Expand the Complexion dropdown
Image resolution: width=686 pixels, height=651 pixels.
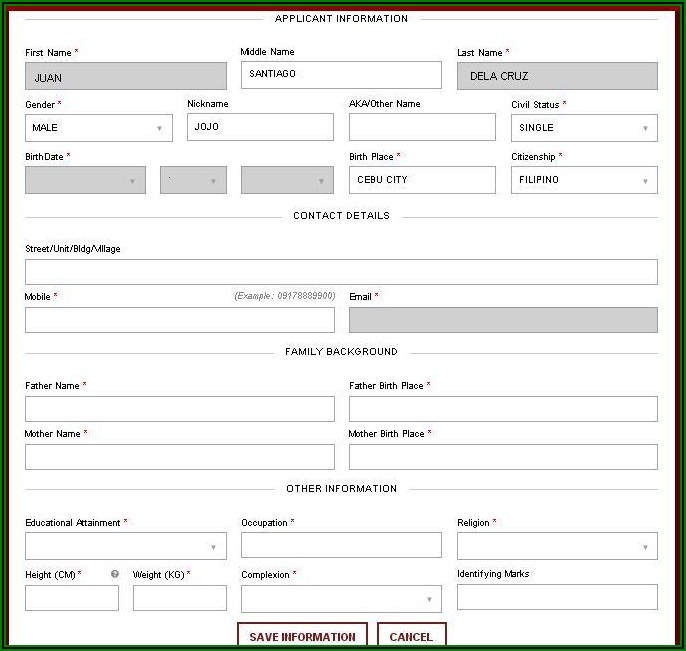341,599
